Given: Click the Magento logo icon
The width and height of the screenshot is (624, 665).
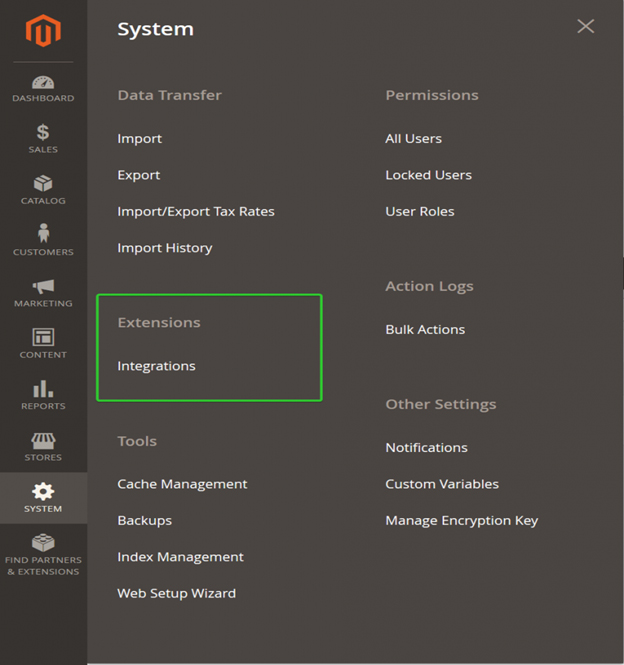Looking at the screenshot, I should [x=43, y=31].
